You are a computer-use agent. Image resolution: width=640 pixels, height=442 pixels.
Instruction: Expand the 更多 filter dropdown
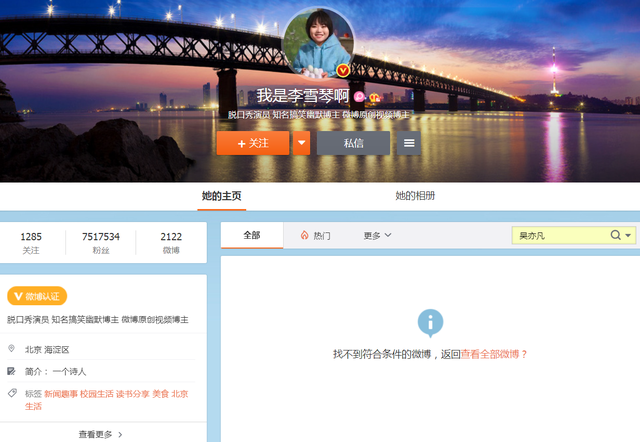377,235
